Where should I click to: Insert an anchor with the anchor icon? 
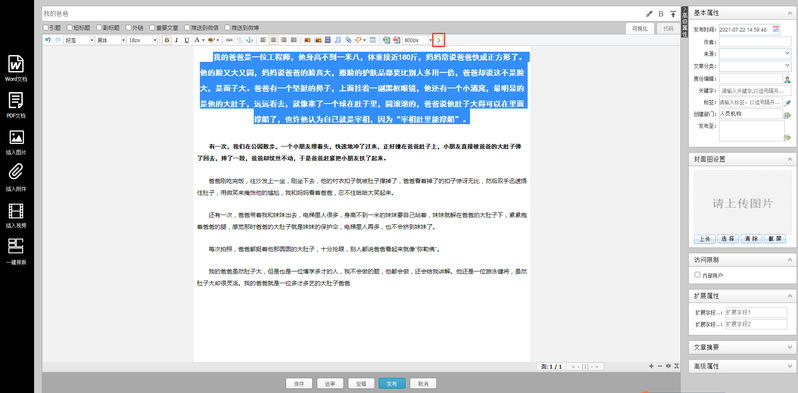point(249,40)
